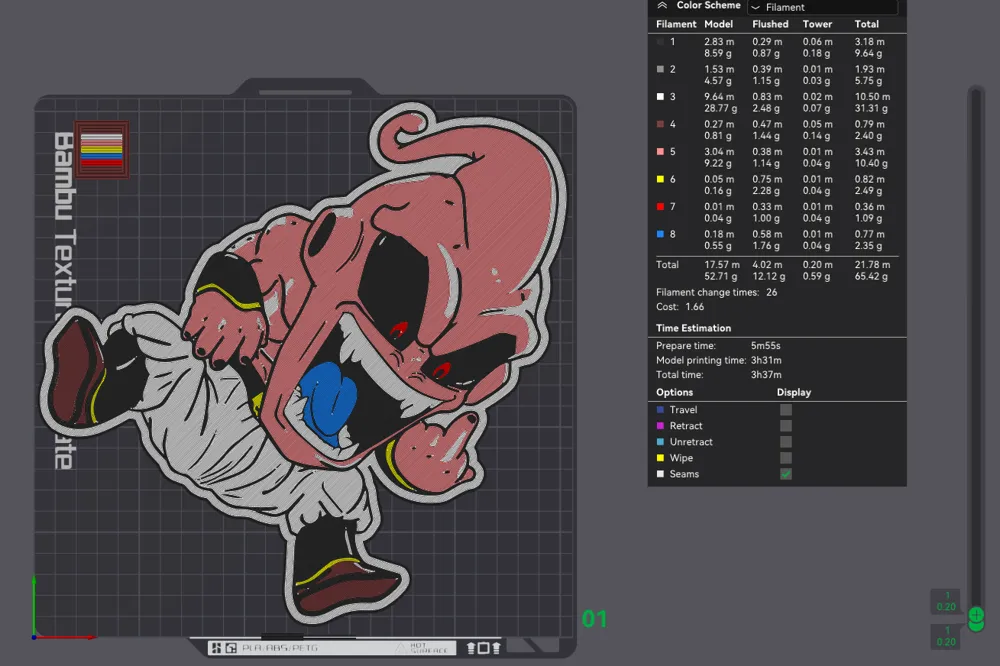The image size is (1000, 666).
Task: Click the Options section heading
Action: (x=674, y=392)
